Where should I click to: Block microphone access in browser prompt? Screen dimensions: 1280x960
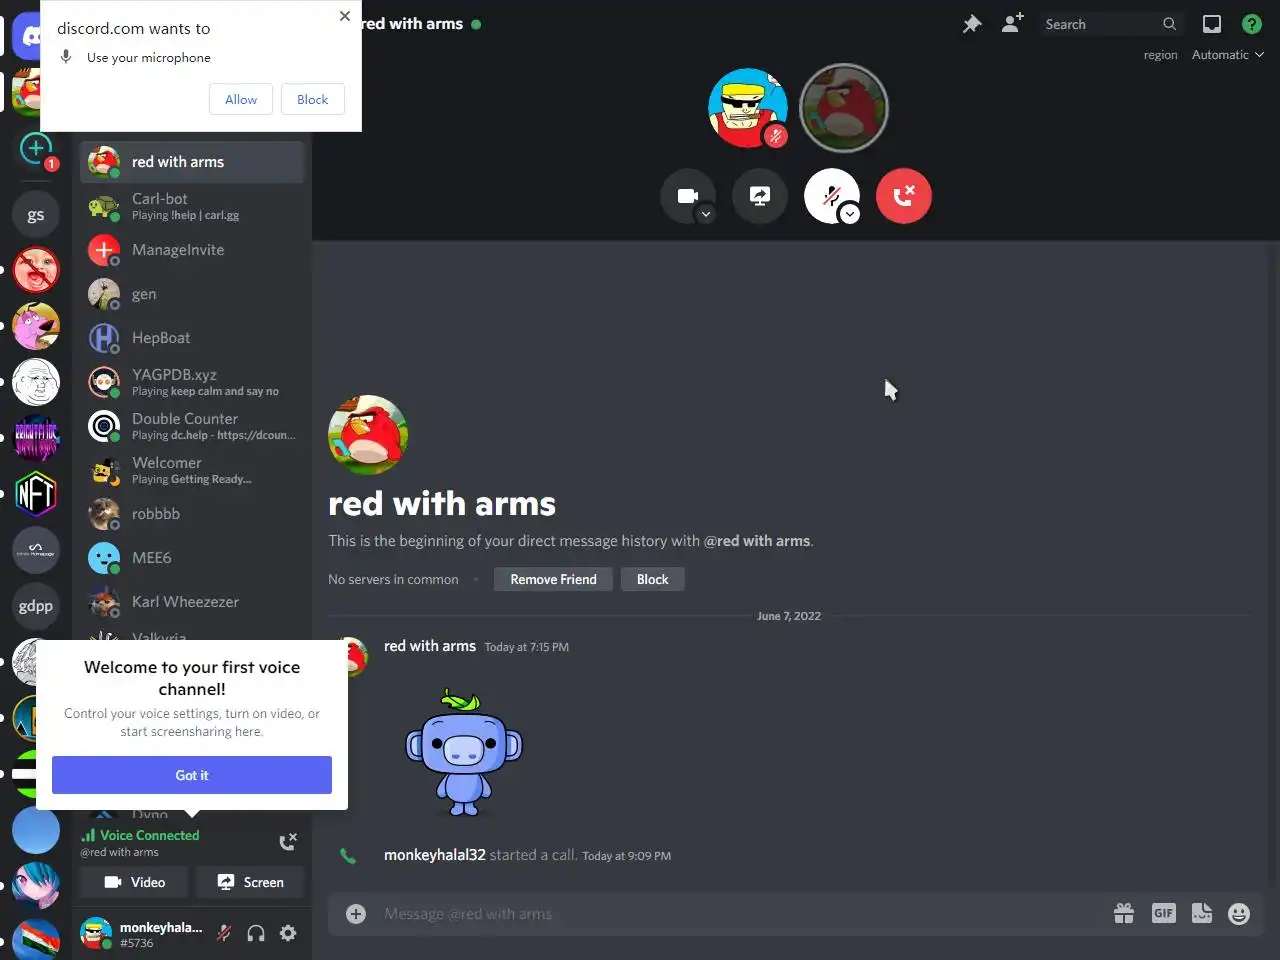[312, 99]
